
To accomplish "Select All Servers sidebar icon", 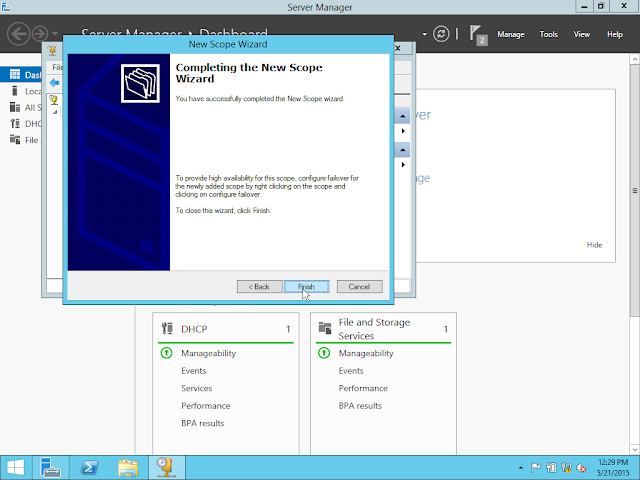I will [x=15, y=107].
